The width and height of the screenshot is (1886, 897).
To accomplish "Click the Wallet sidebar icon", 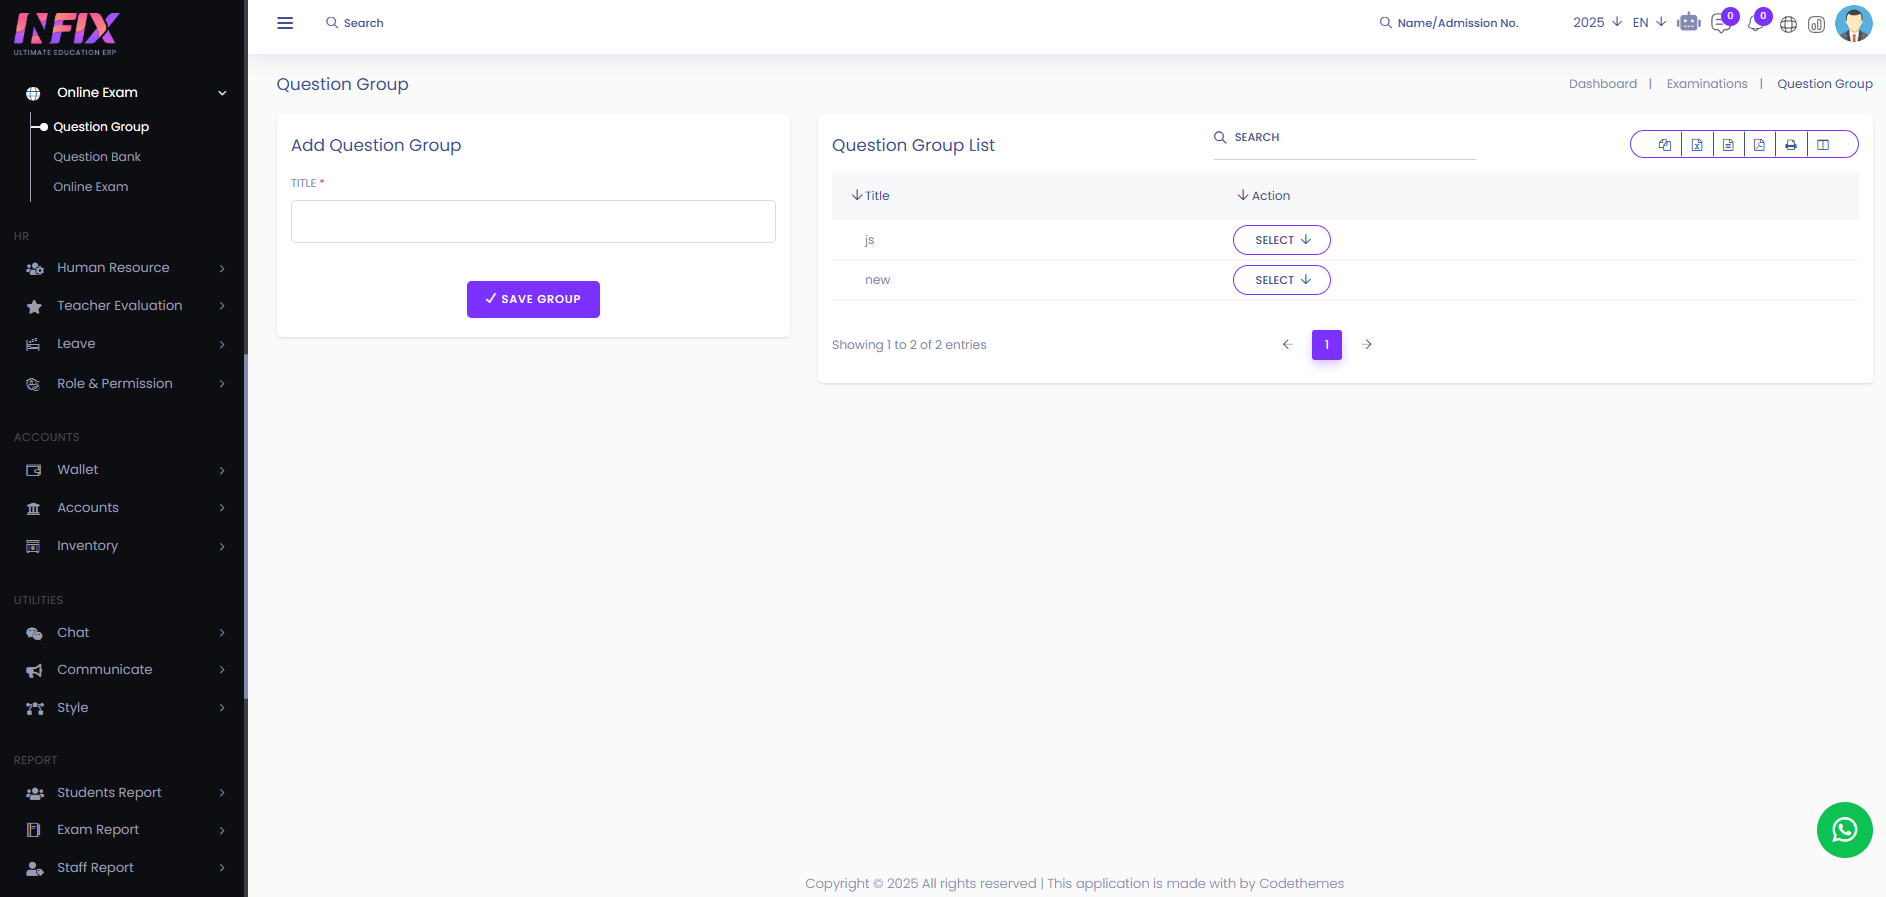I will click(x=34, y=470).
